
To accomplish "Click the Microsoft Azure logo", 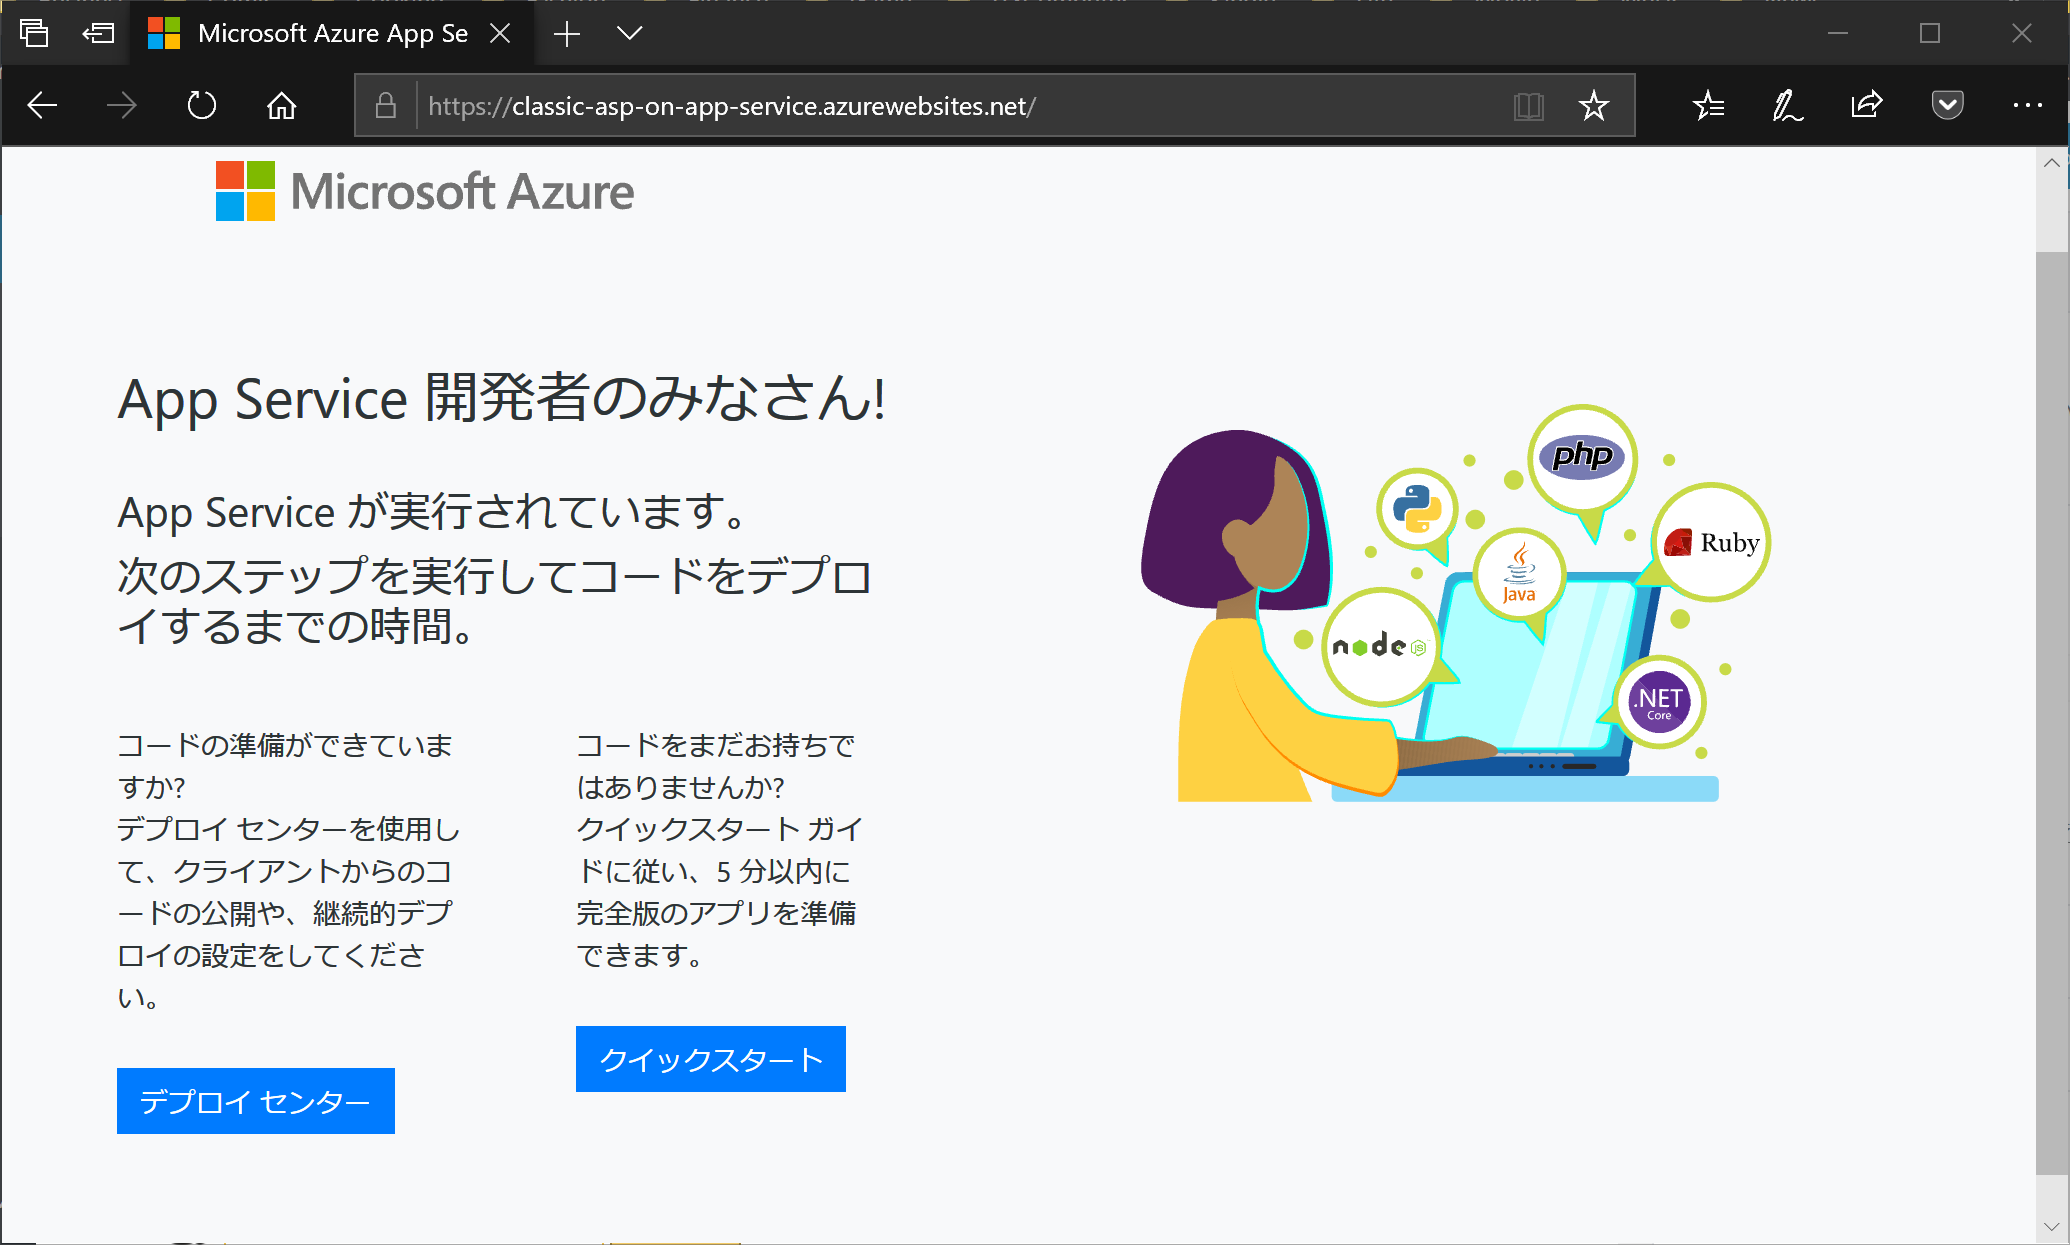I will pos(425,191).
